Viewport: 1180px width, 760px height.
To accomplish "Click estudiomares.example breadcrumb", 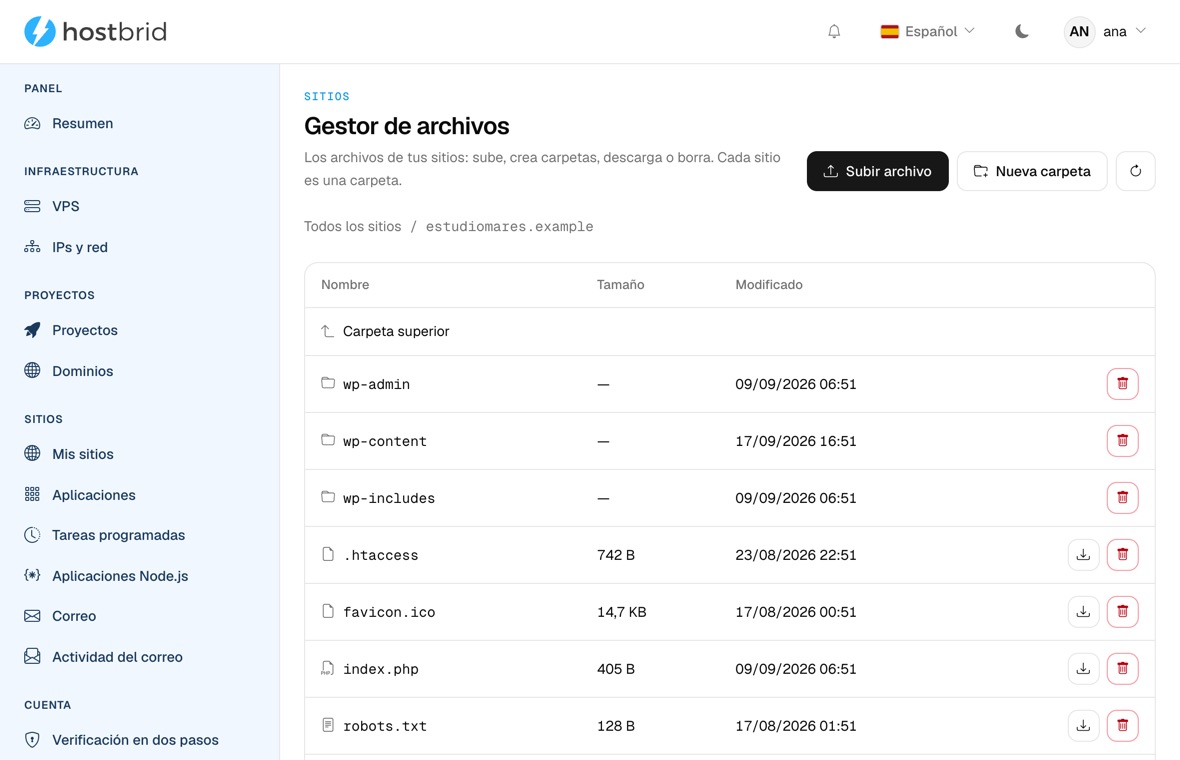I will pos(509,226).
